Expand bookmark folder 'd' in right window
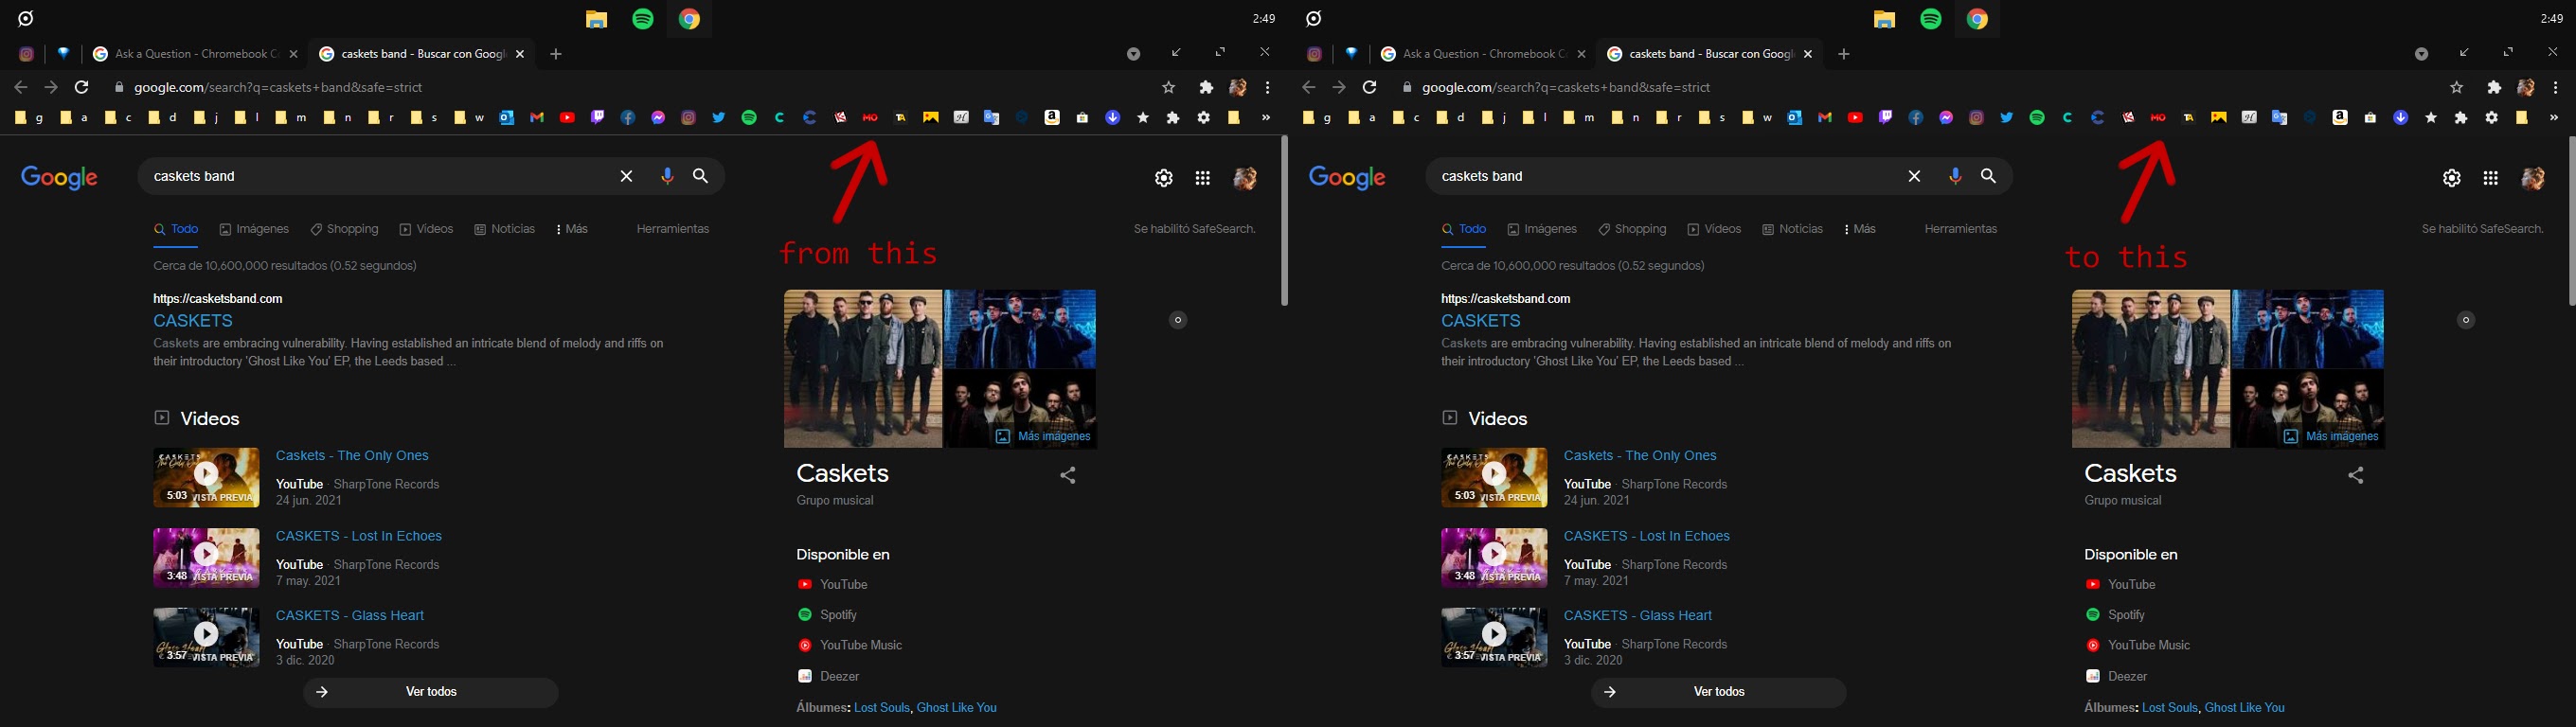The height and width of the screenshot is (727, 2576). [1451, 118]
